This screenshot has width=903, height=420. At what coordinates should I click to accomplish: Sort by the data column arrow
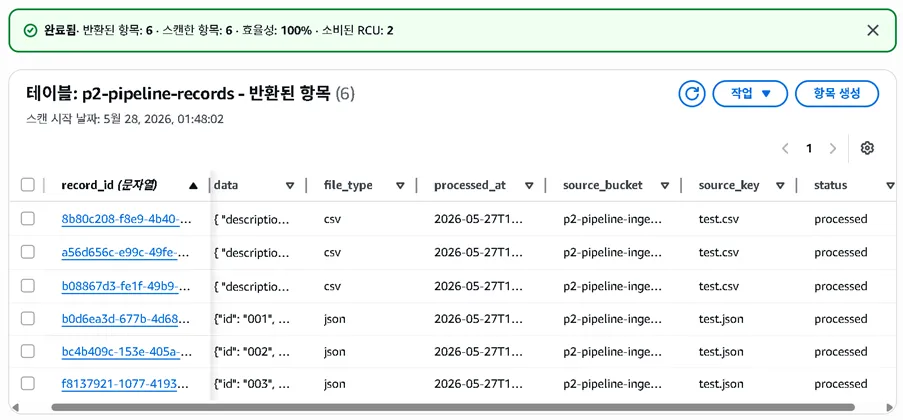[290, 186]
